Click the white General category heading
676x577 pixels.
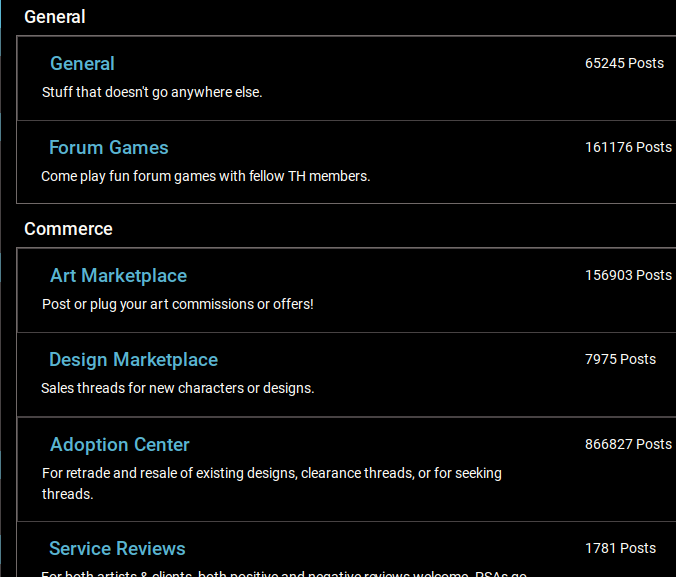(55, 17)
